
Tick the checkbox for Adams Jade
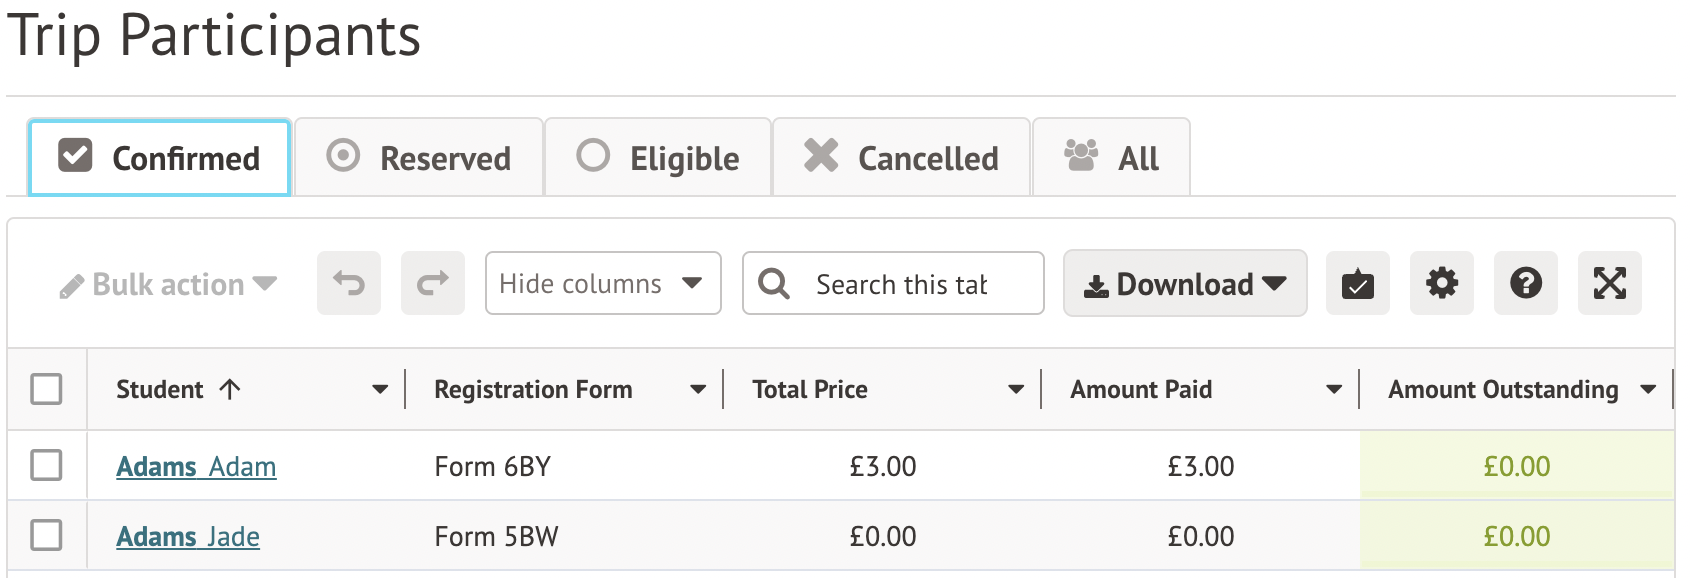click(x=46, y=535)
